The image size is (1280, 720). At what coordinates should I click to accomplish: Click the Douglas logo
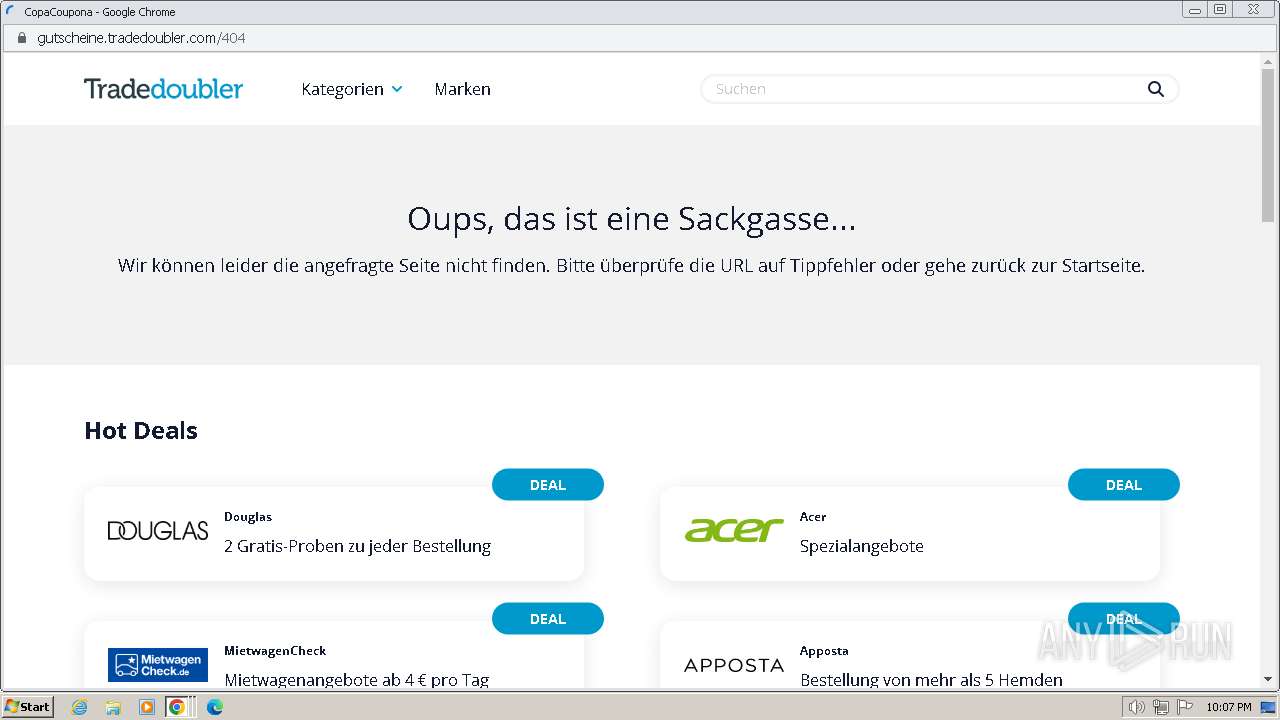coord(158,531)
